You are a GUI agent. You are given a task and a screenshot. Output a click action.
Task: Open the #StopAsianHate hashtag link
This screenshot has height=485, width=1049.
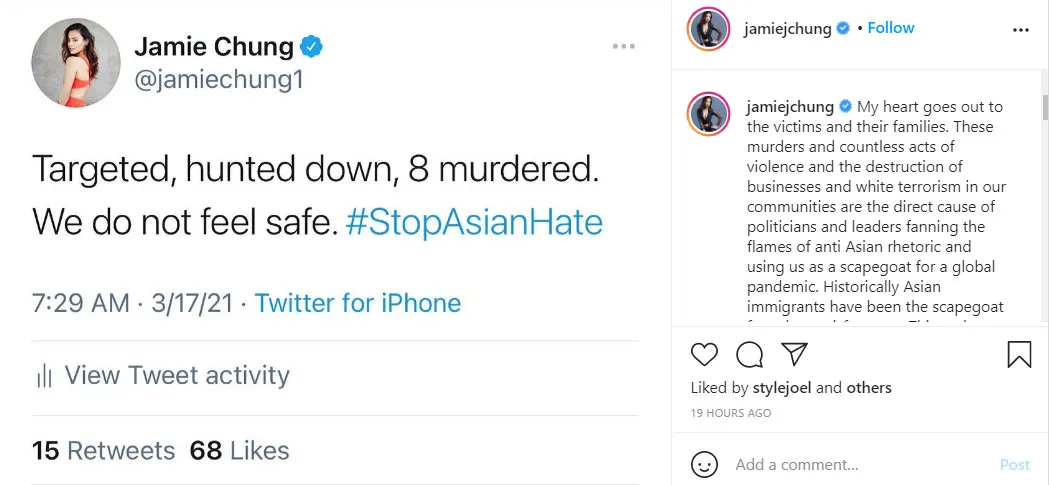click(474, 221)
